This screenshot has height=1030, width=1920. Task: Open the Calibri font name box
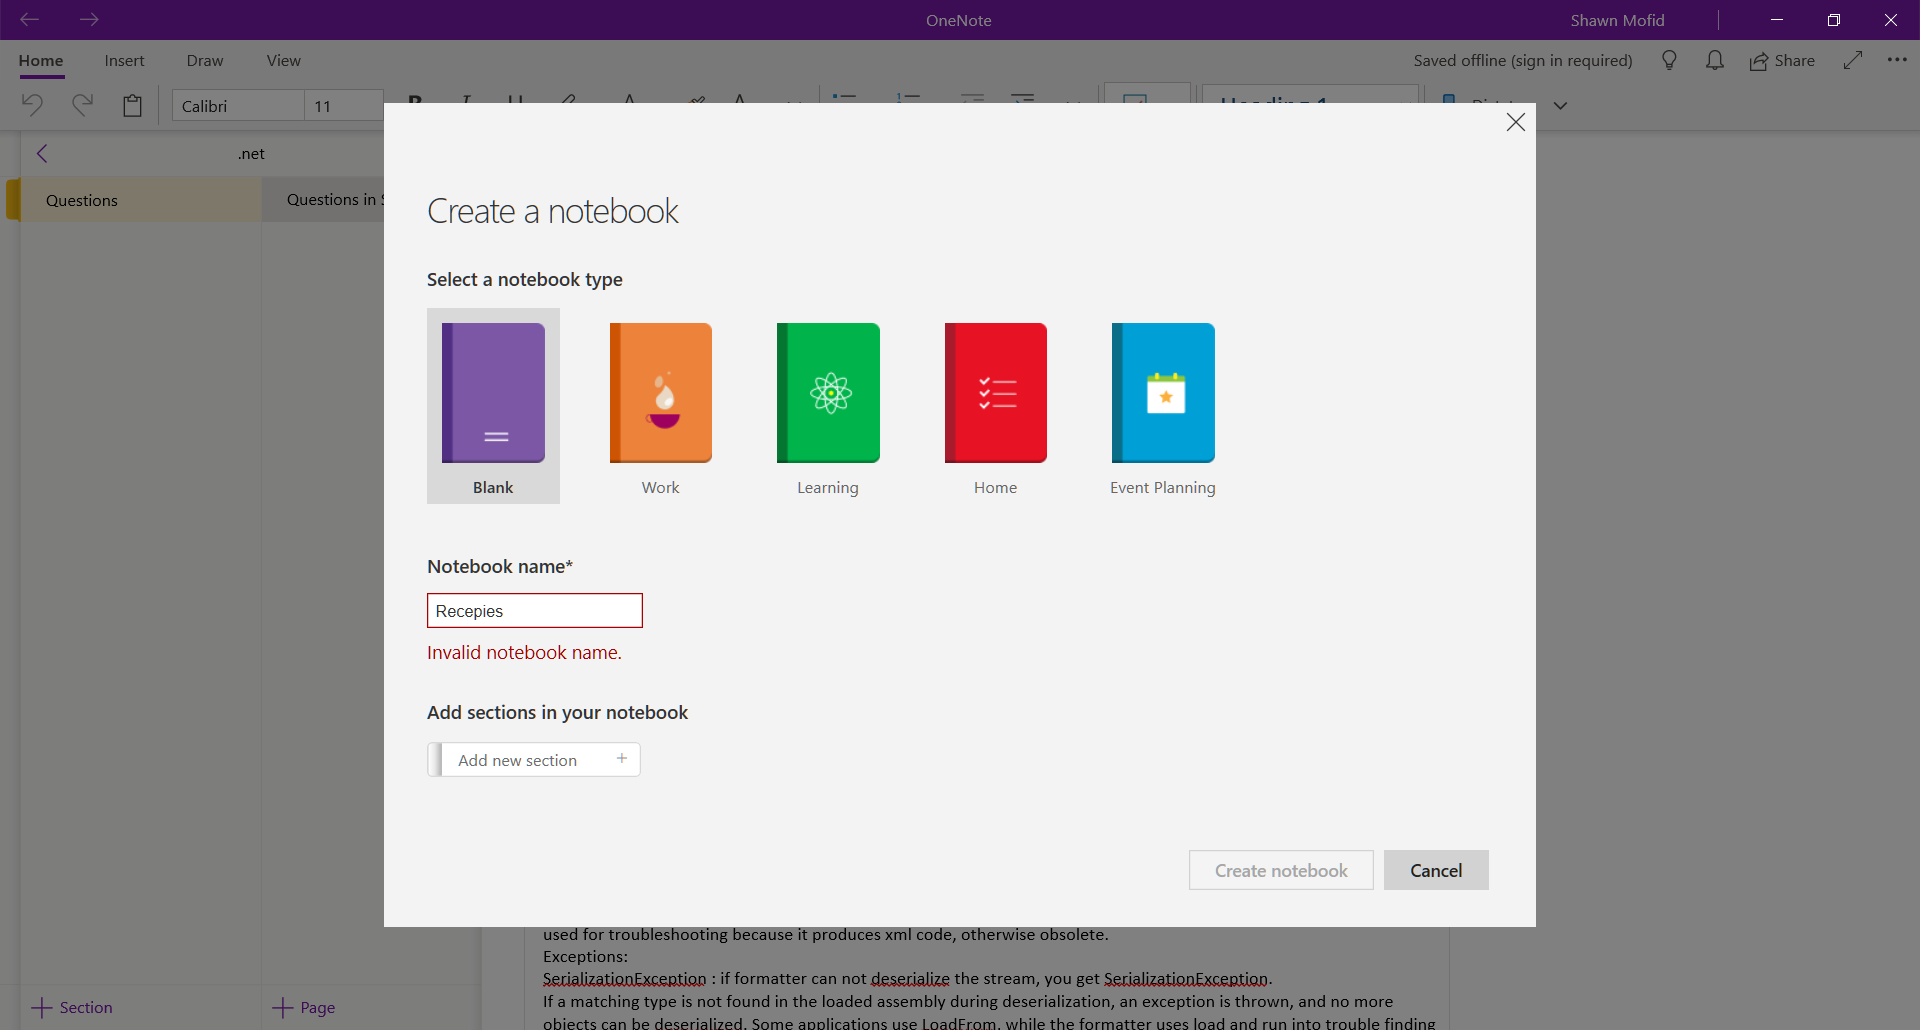(238, 106)
